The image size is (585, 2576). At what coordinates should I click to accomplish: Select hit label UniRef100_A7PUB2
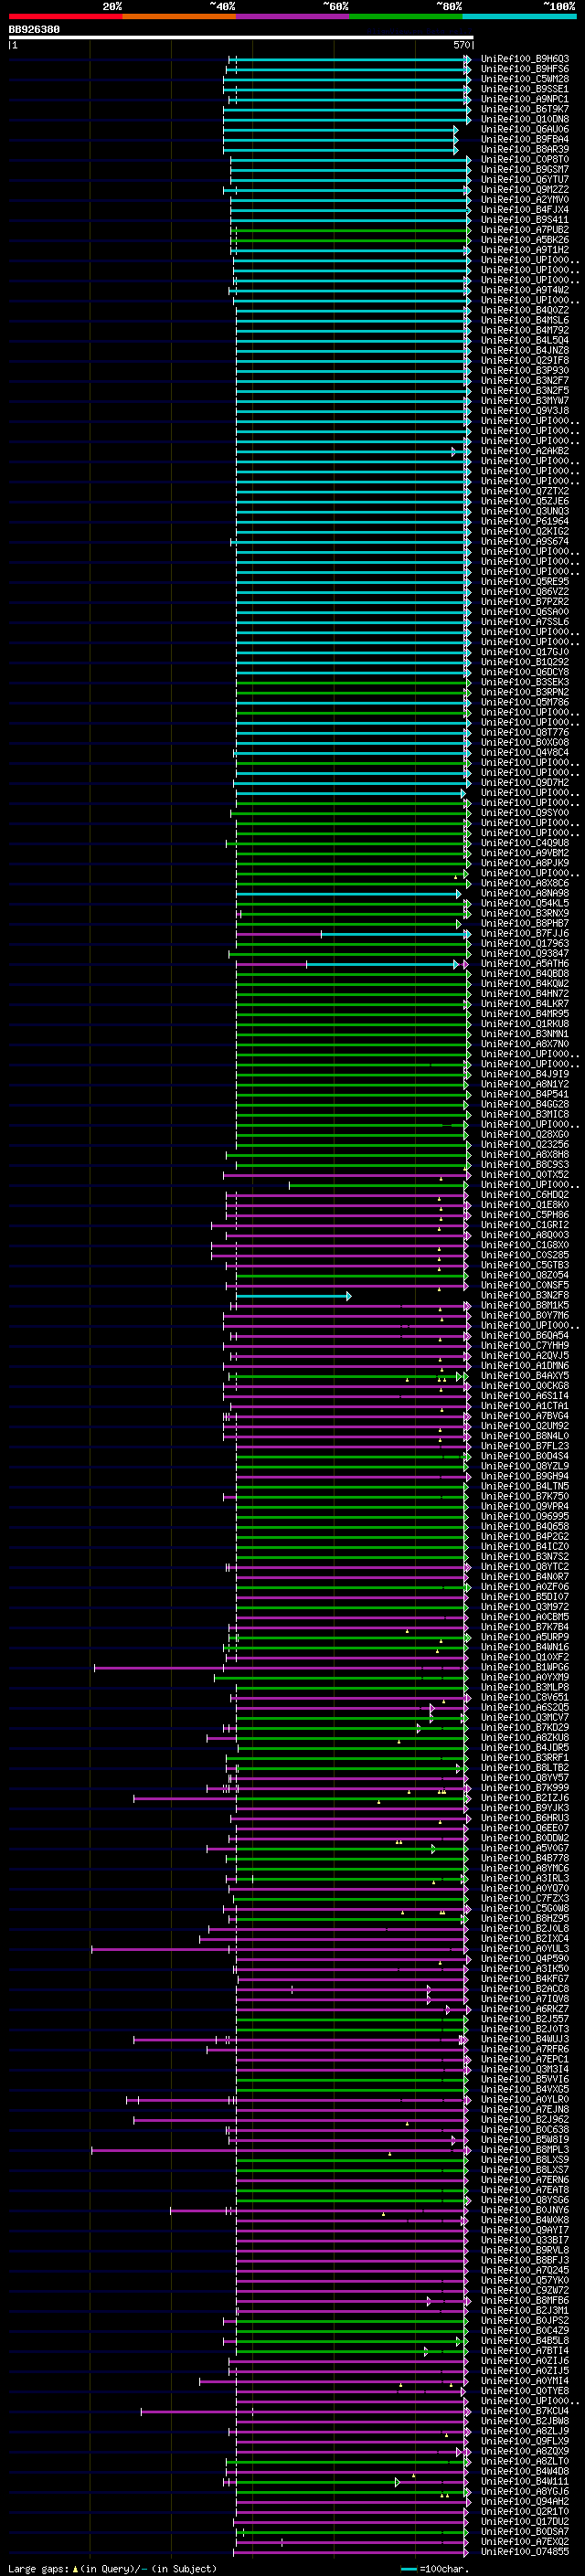[x=525, y=230]
